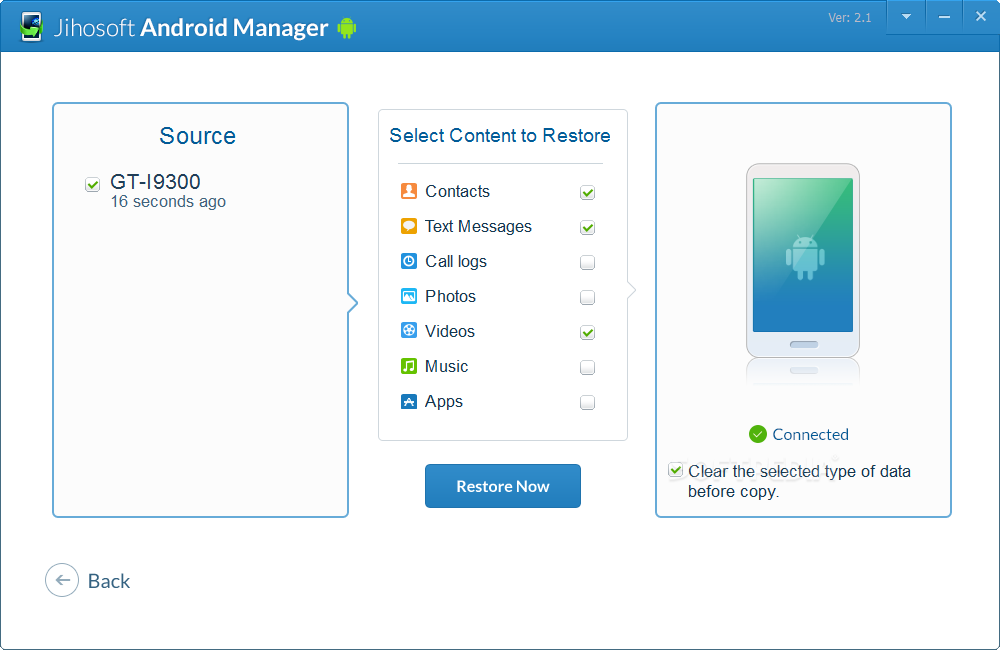The height and width of the screenshot is (650, 1000).
Task: Close the Android Manager window
Action: [x=981, y=17]
